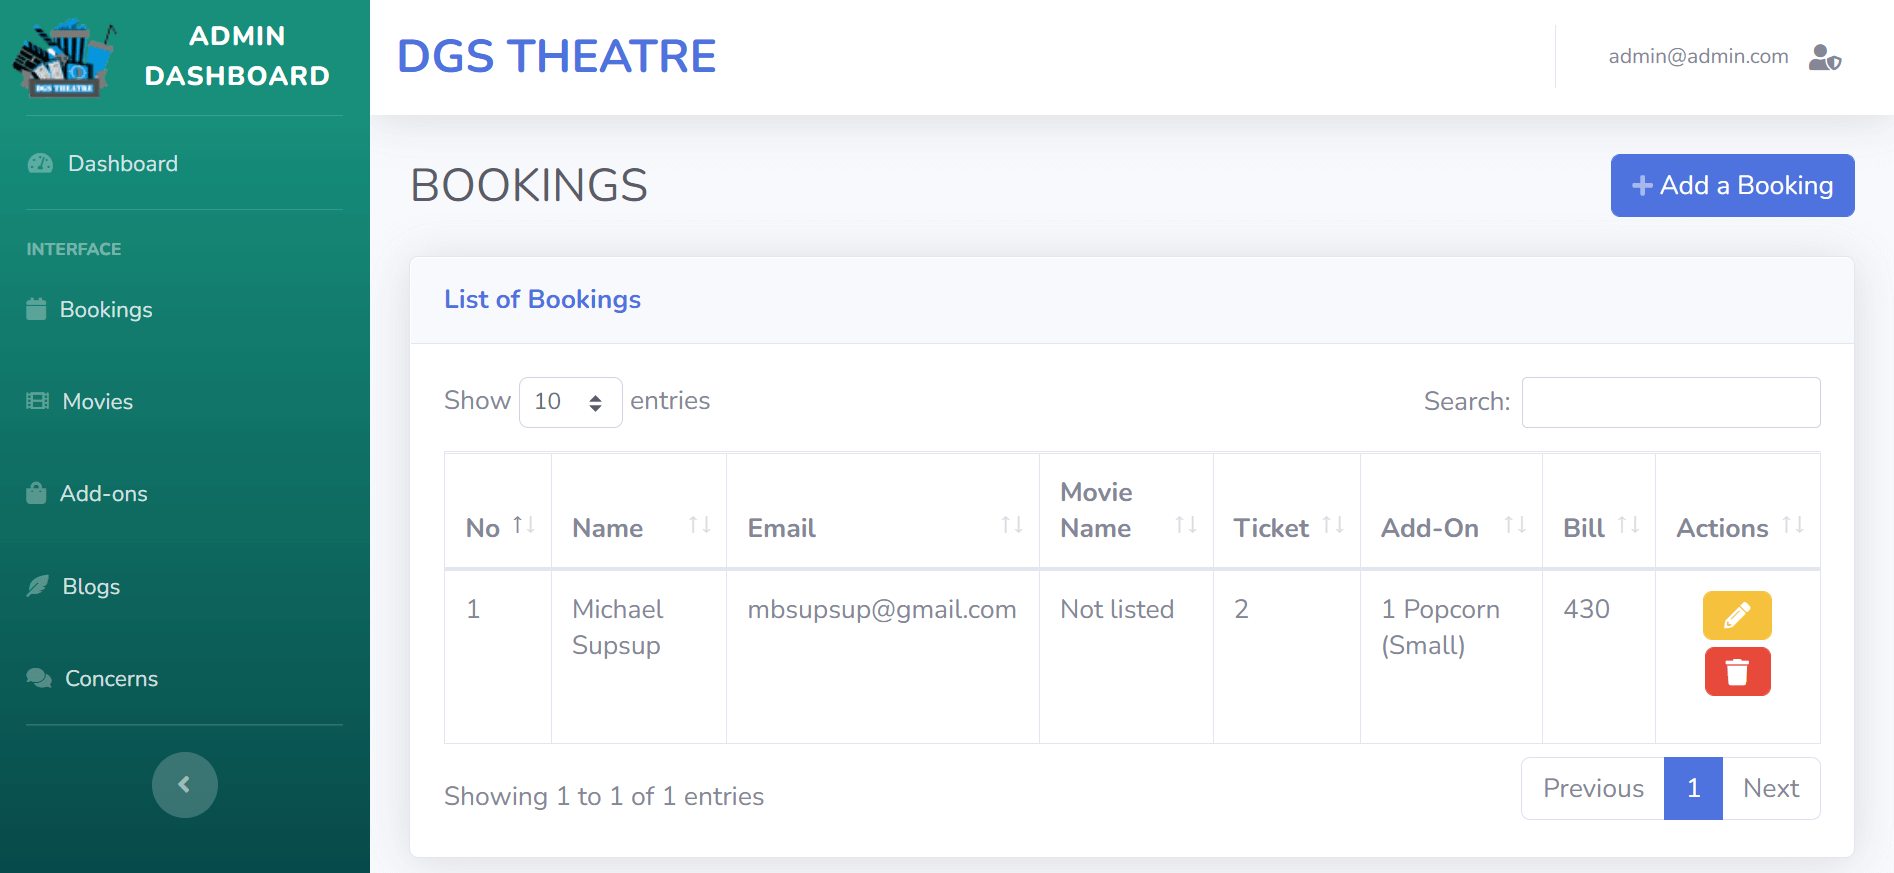Open the admin user profile icon
1894x873 pixels.
coord(1824,57)
